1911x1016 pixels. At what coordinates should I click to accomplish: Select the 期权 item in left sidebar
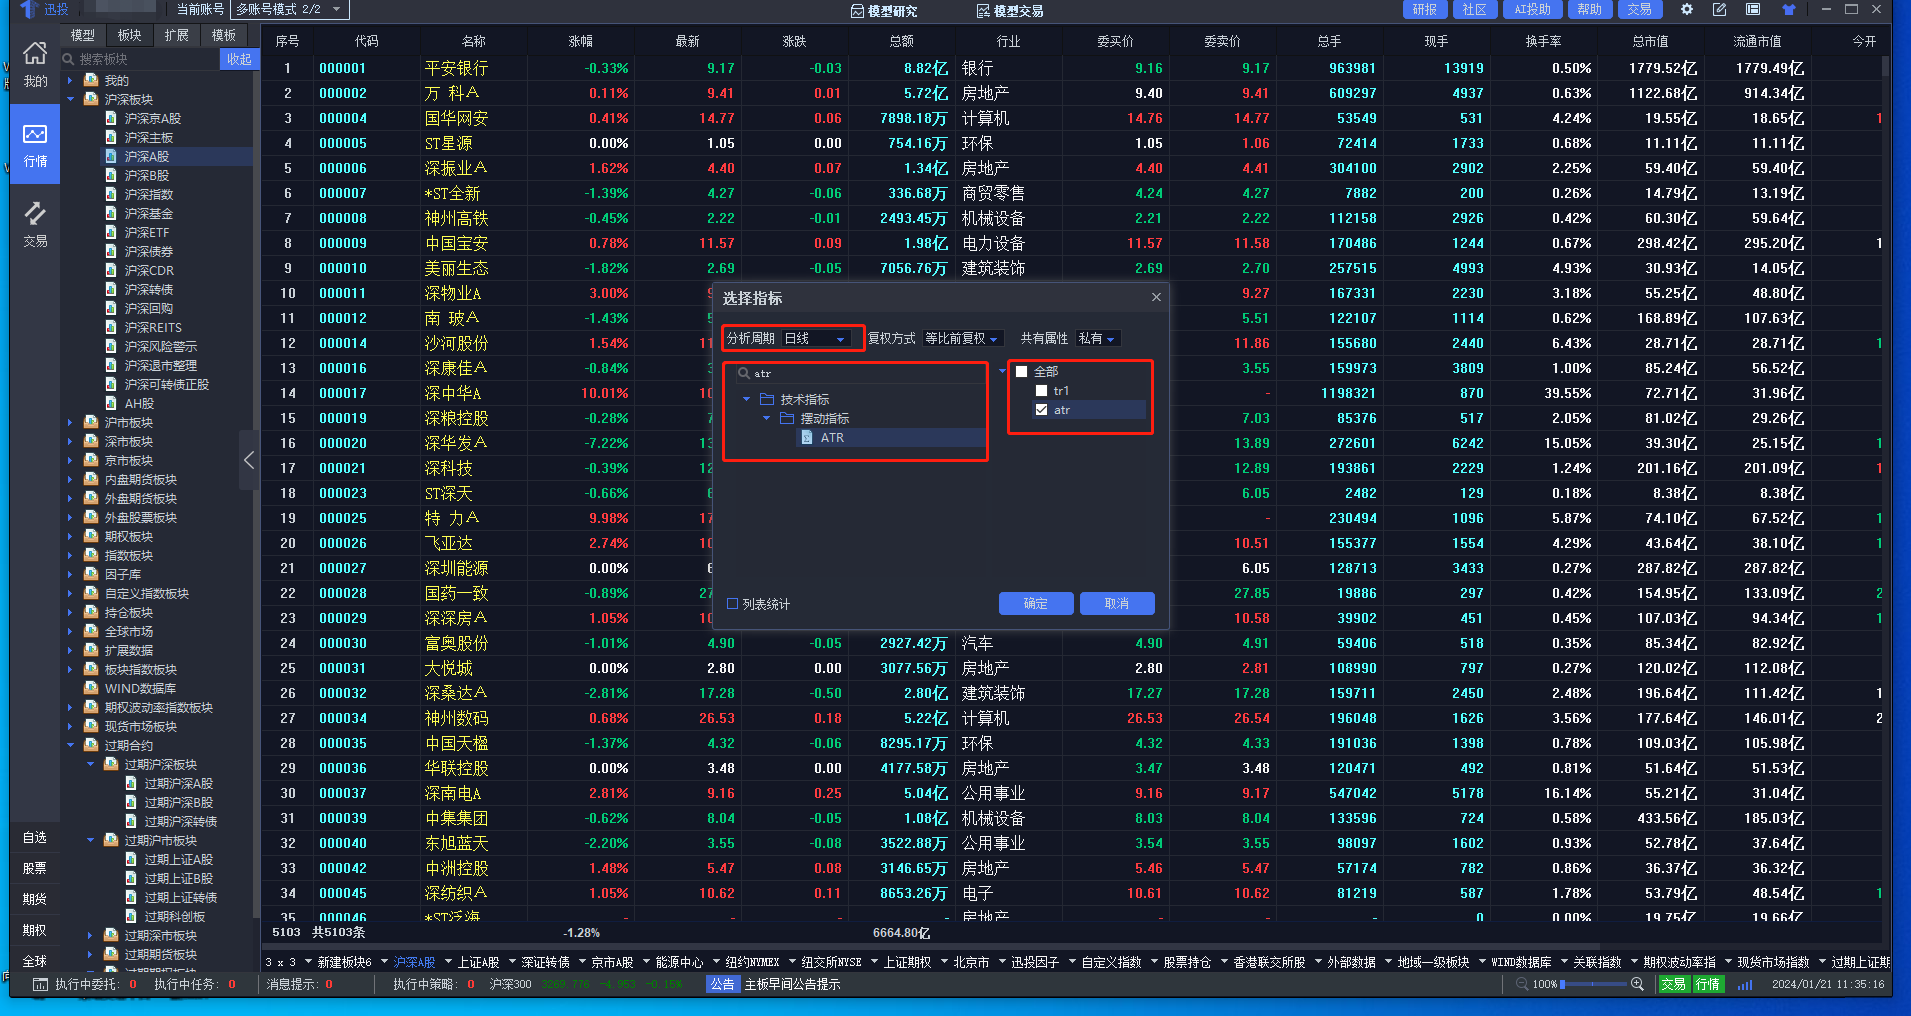pyautogui.click(x=35, y=930)
